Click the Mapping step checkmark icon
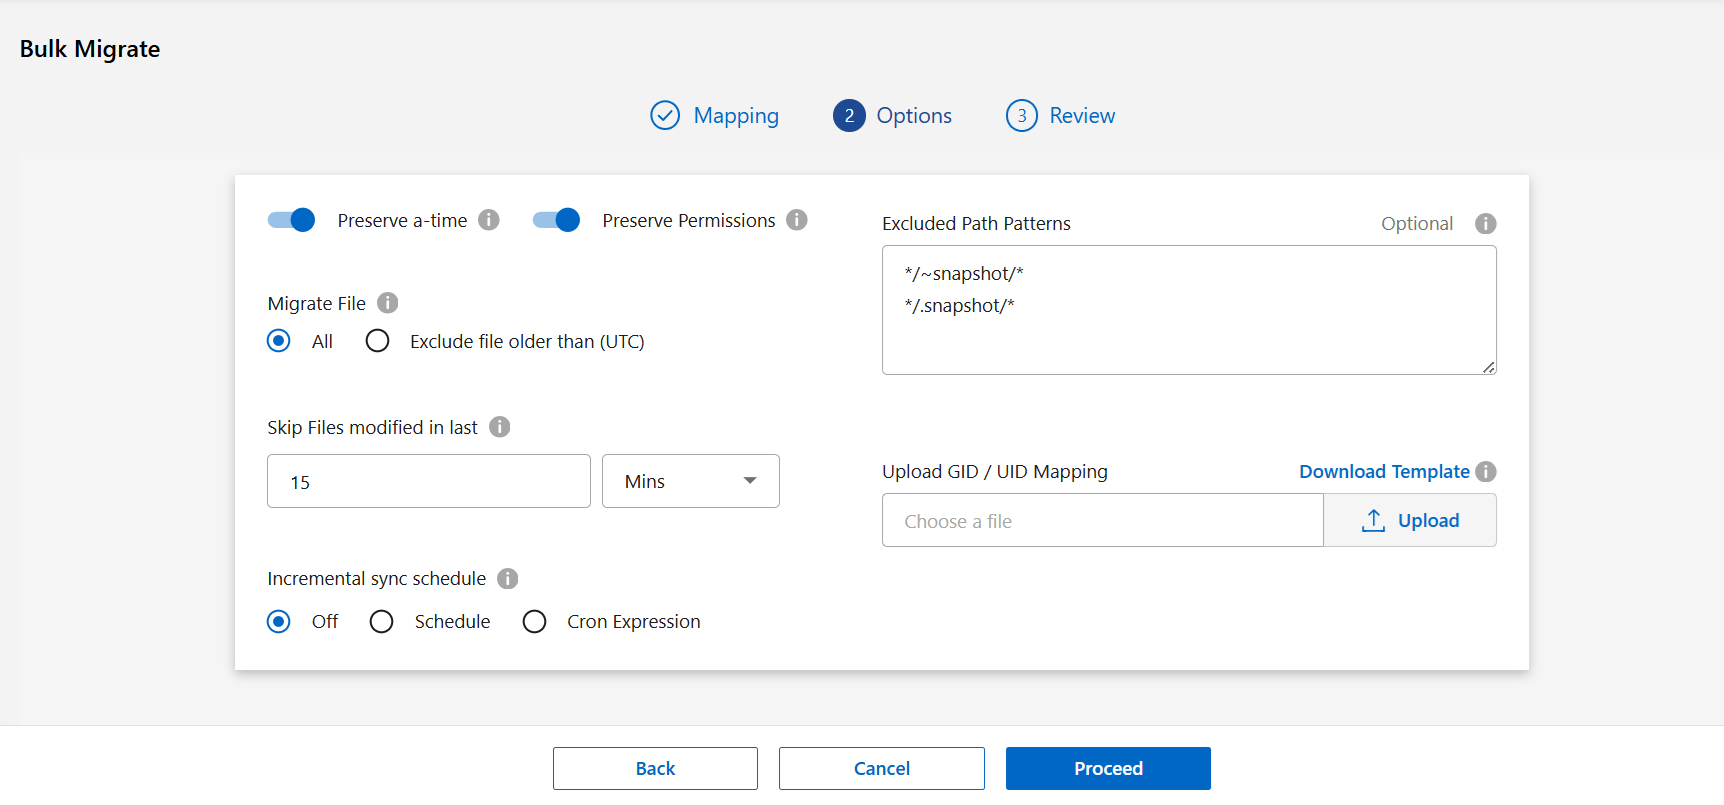The width and height of the screenshot is (1724, 805). 665,116
